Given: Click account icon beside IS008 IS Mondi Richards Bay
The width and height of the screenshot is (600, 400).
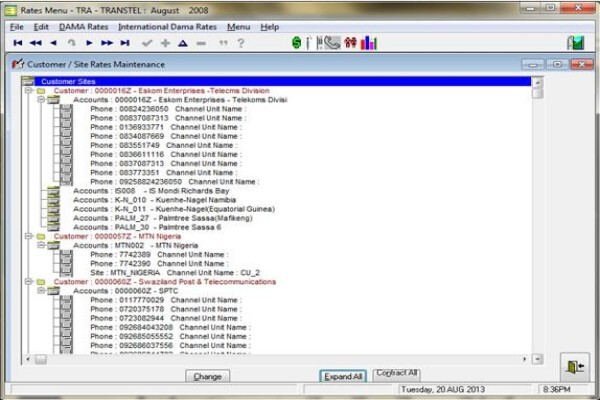Looking at the screenshot, I should pyautogui.click(x=53, y=191).
